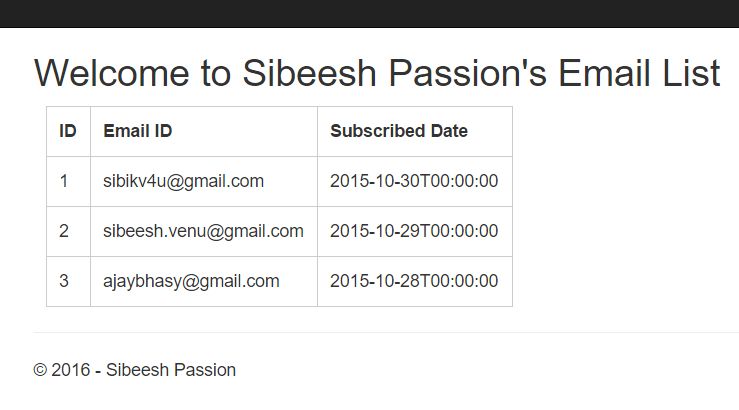Click the date 2015-10-29T00:00:00
Viewport: 739px width, 410px height.
tap(414, 231)
